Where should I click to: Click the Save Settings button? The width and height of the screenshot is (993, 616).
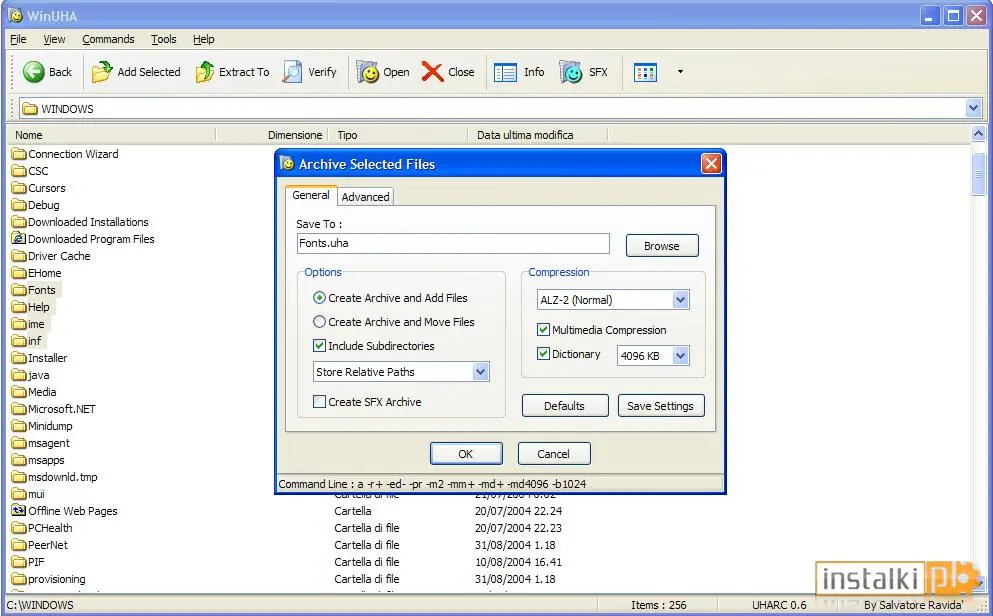pos(661,406)
